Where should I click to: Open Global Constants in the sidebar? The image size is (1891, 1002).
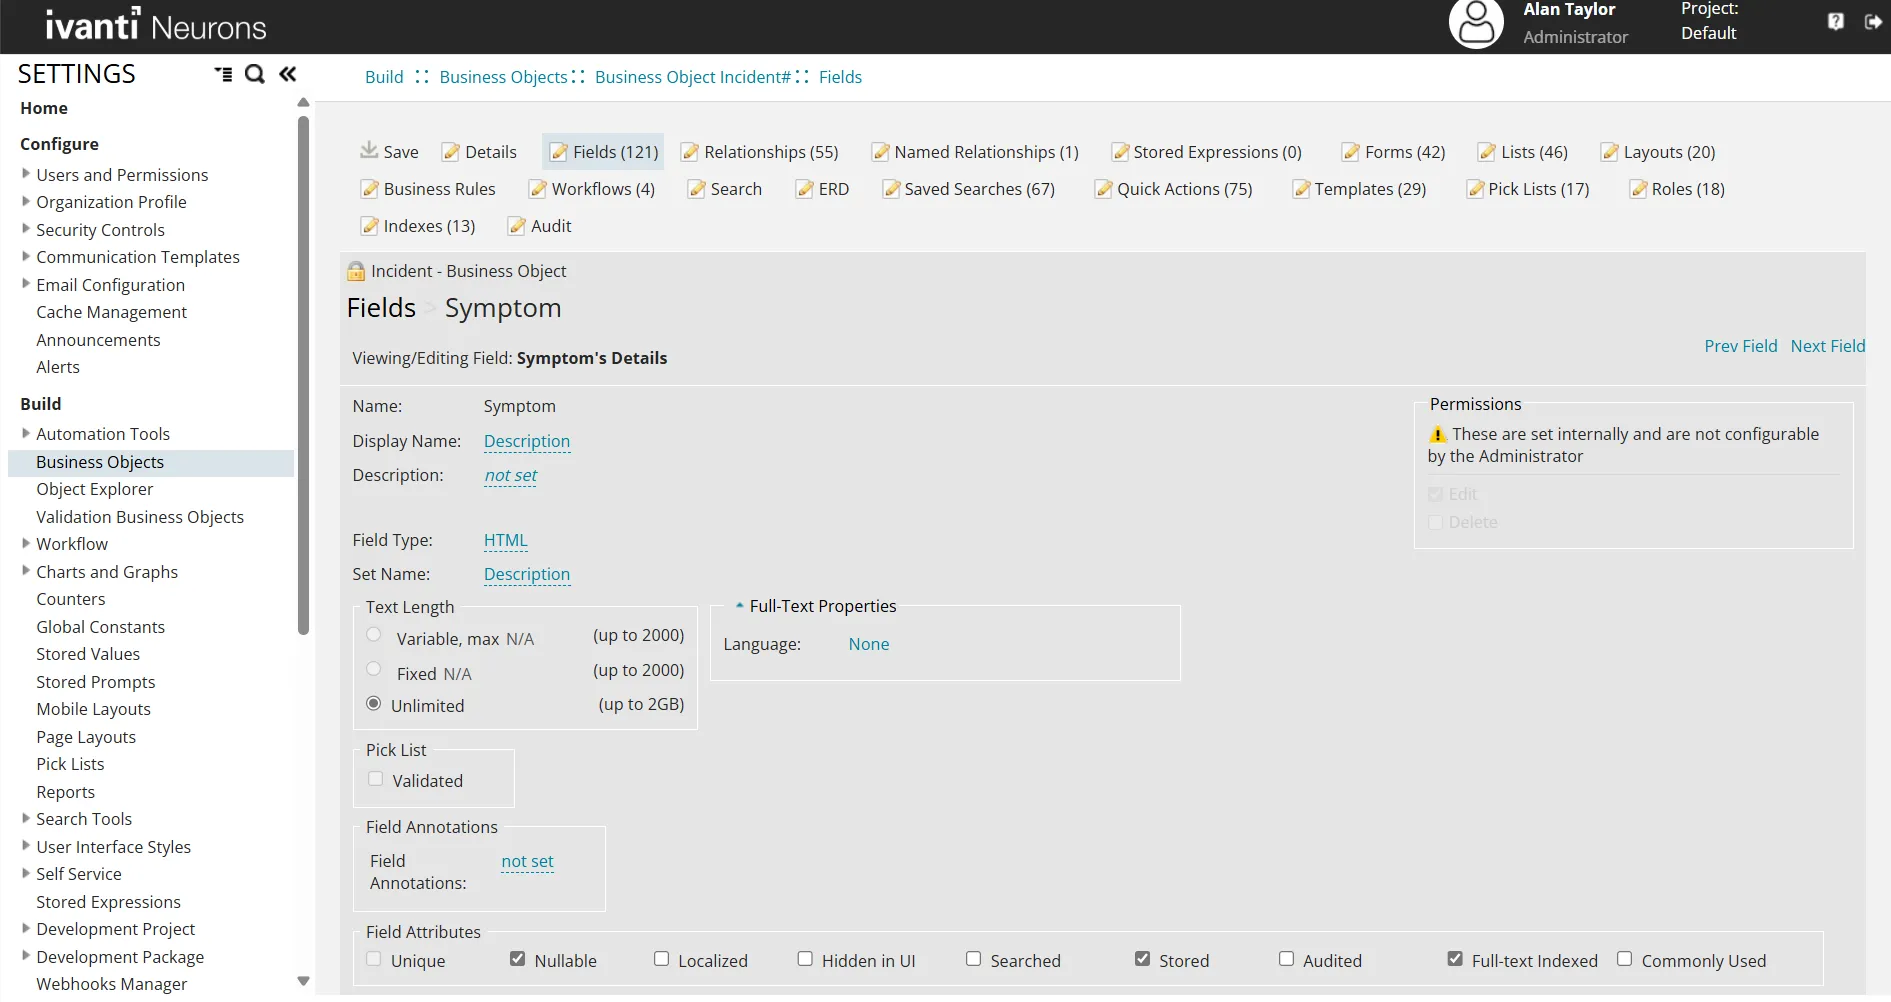click(x=101, y=627)
